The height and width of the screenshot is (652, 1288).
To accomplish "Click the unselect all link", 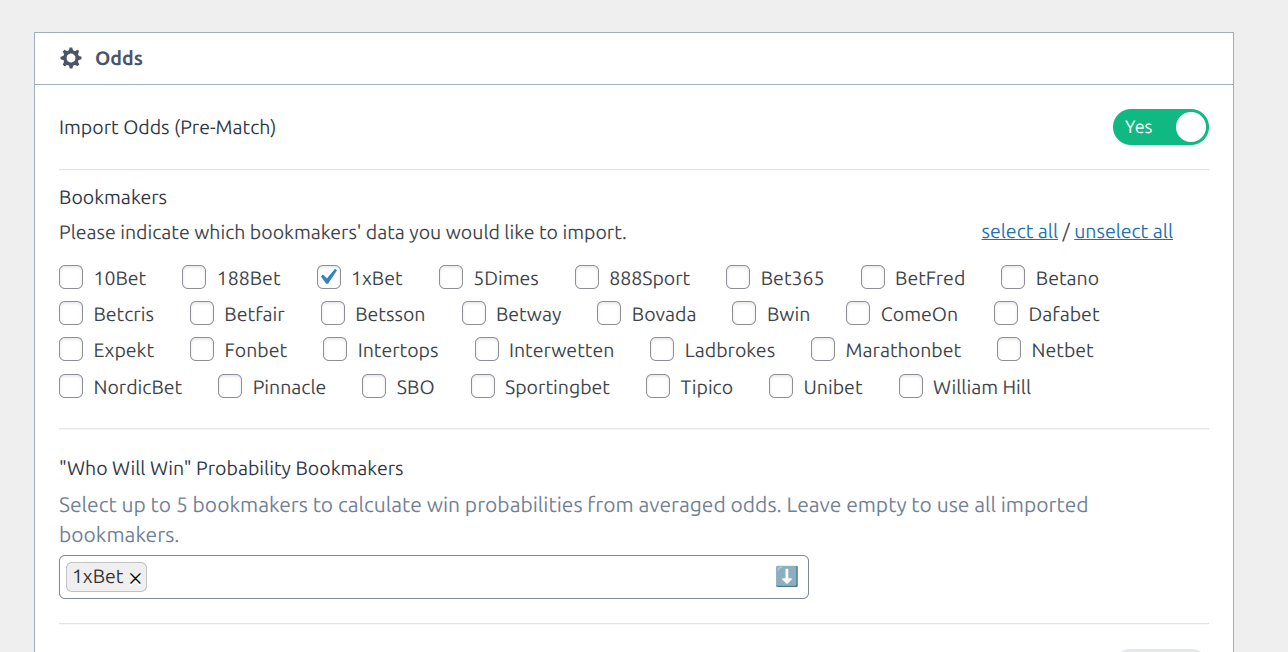I will [x=1123, y=231].
